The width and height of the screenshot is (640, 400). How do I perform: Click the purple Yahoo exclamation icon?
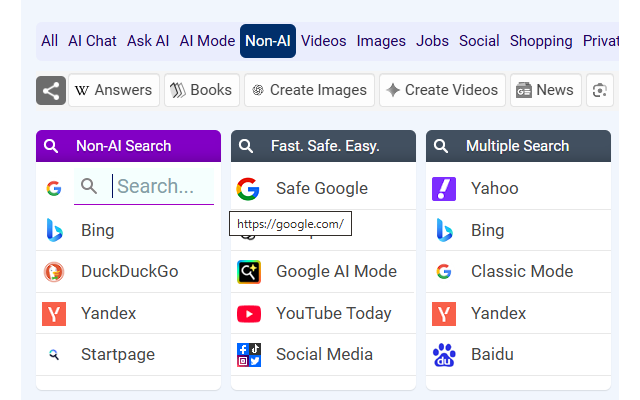[x=444, y=189]
